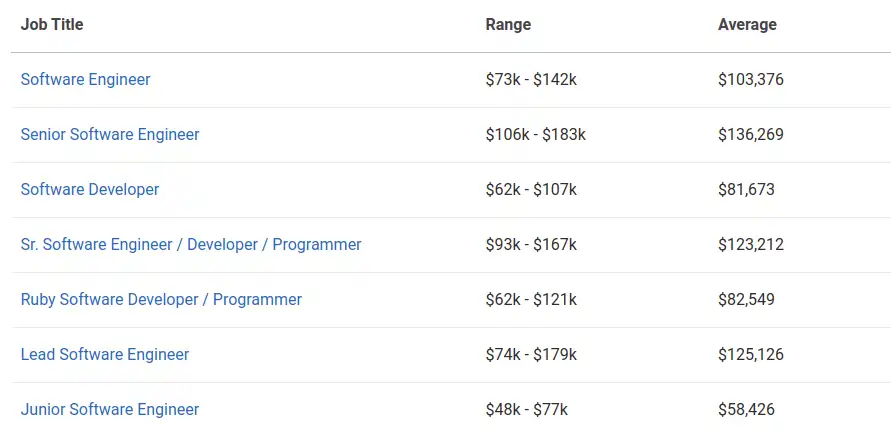Click the Job Title column header
This screenshot has width=891, height=435.
pos(52,24)
